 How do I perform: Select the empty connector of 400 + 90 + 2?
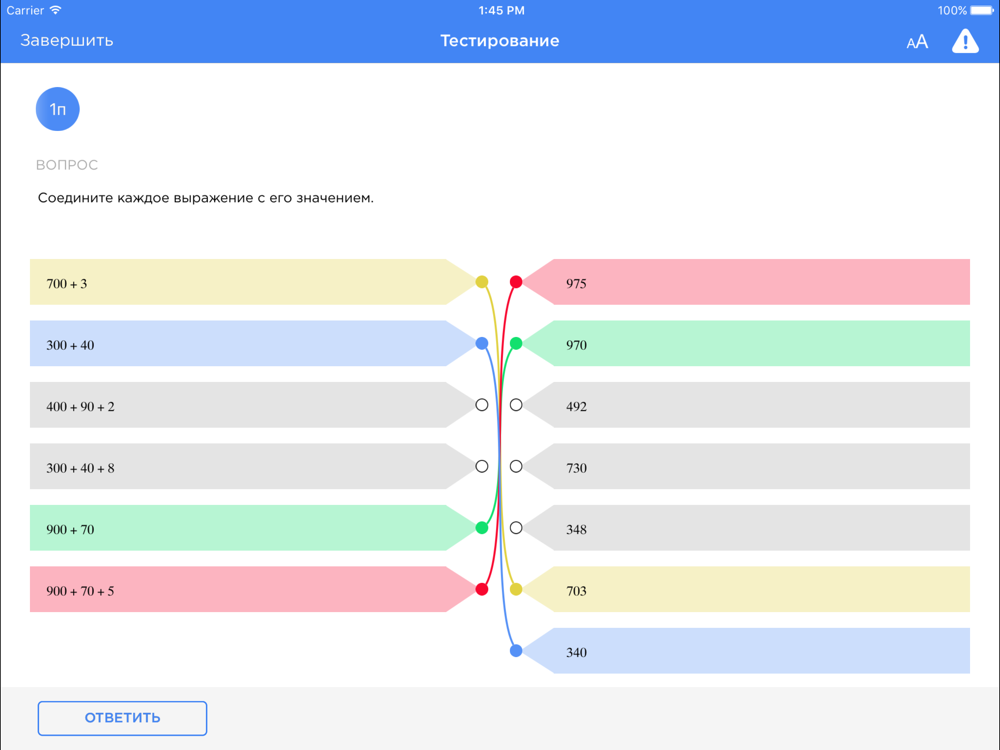coord(482,405)
